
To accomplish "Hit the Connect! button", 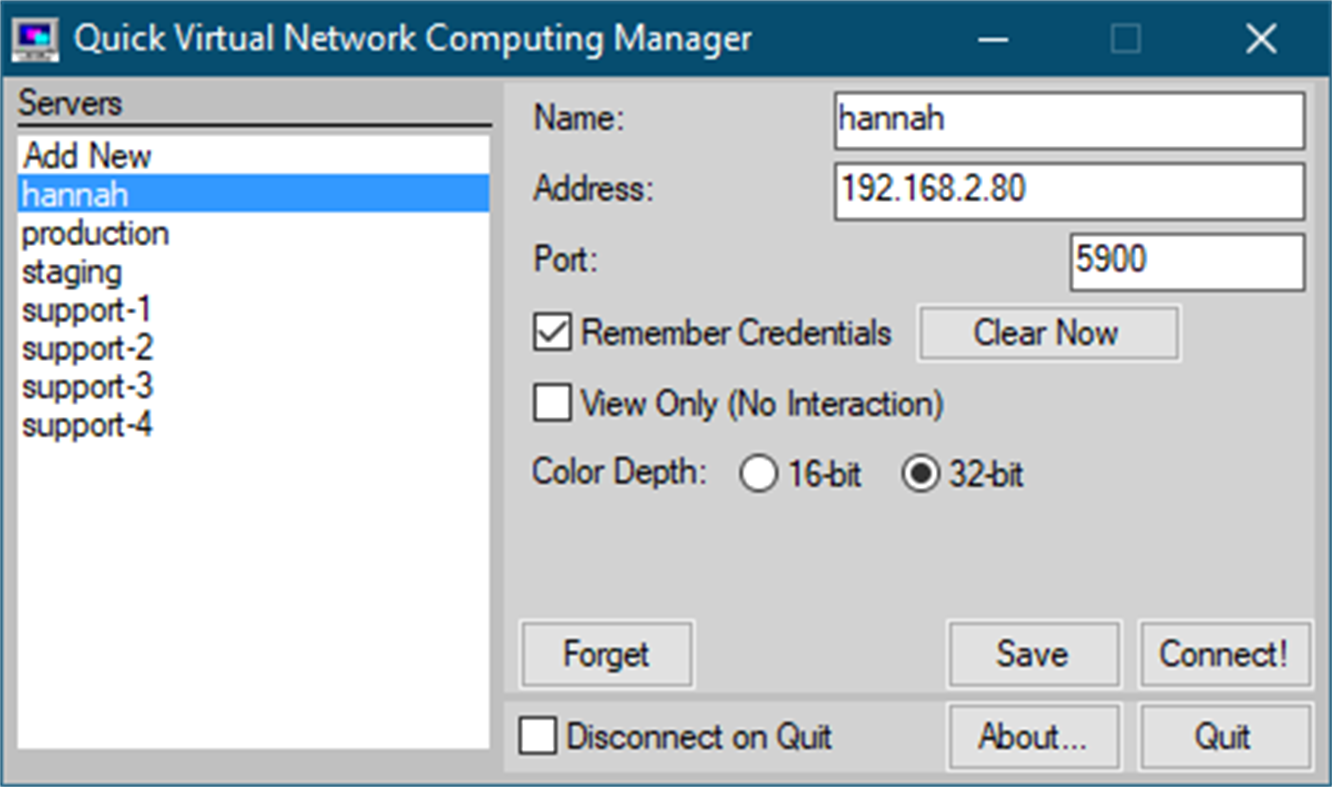I will 1223,654.
